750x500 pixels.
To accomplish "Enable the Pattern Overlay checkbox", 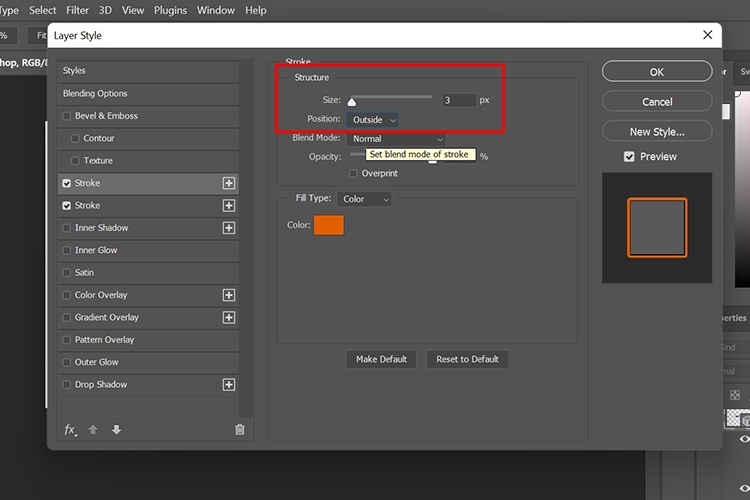I will 66,340.
